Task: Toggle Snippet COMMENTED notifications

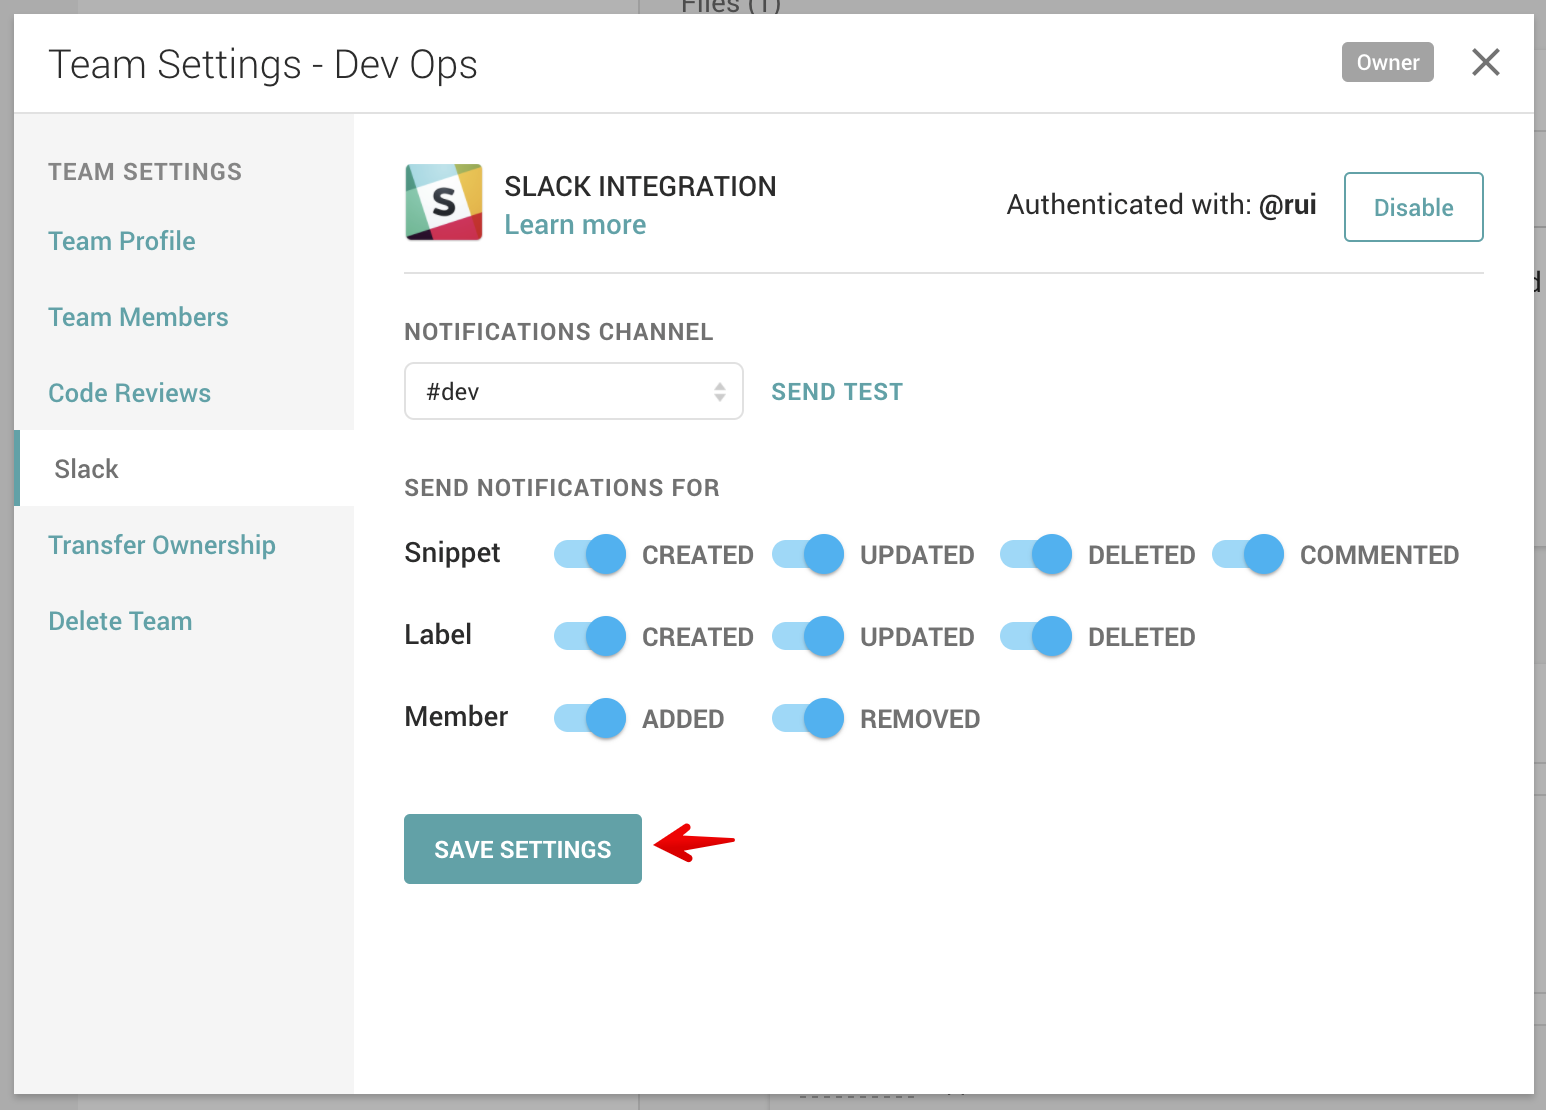Action: [1248, 554]
